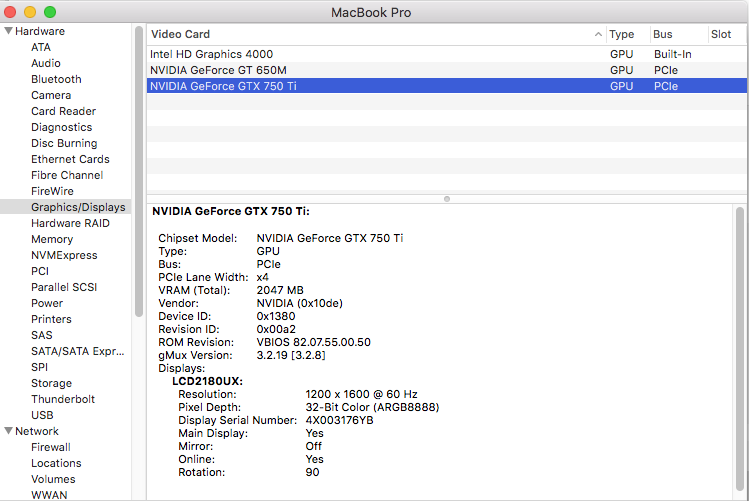Select USB under Hardware
This screenshot has height=501, width=749.
tap(42, 415)
